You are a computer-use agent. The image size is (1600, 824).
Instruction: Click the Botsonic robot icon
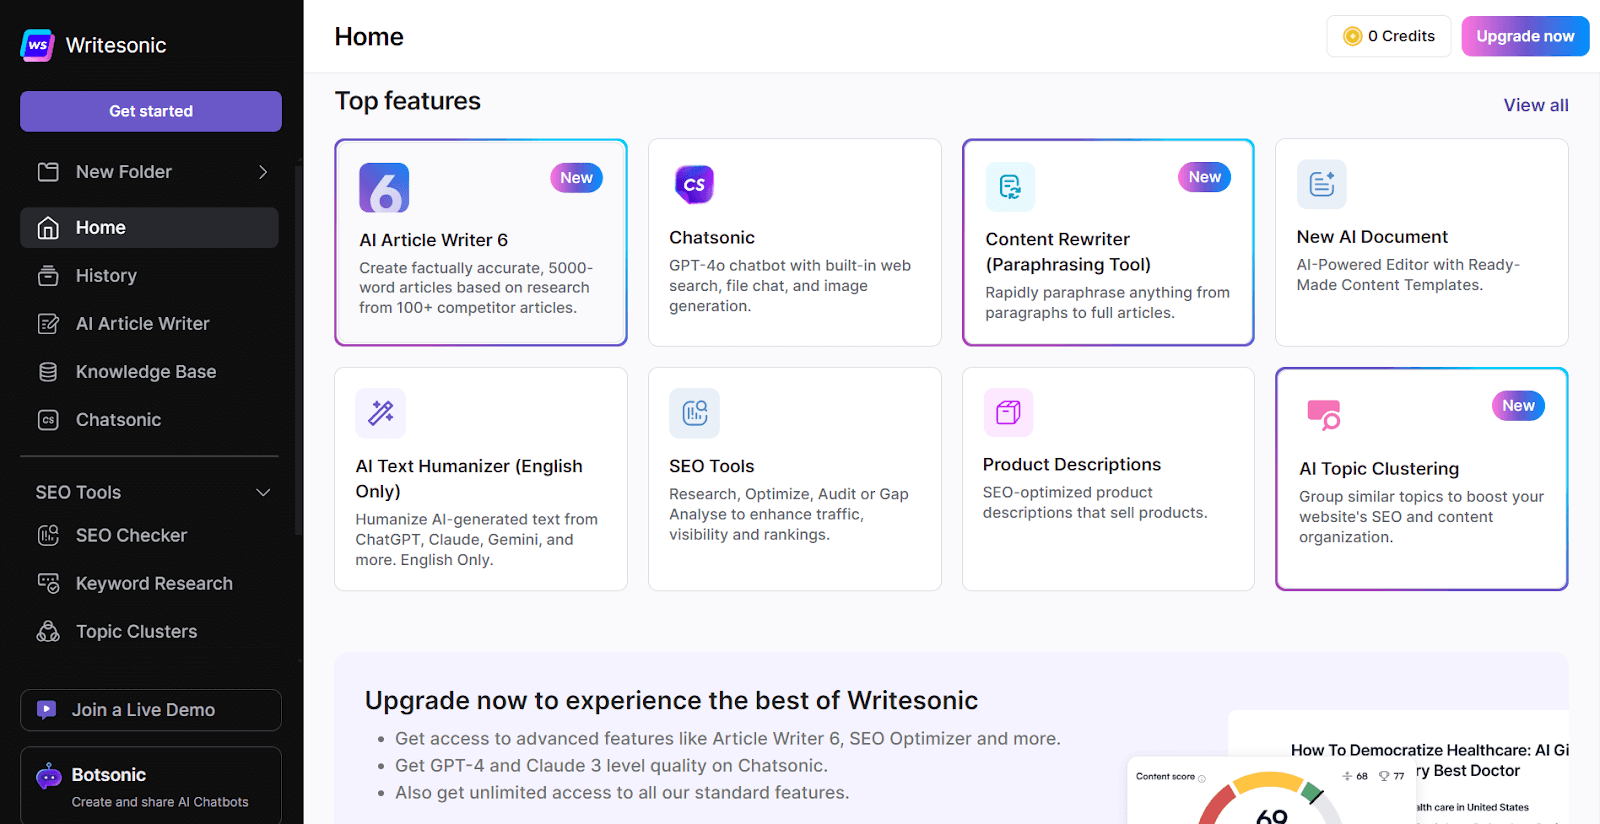pyautogui.click(x=49, y=776)
